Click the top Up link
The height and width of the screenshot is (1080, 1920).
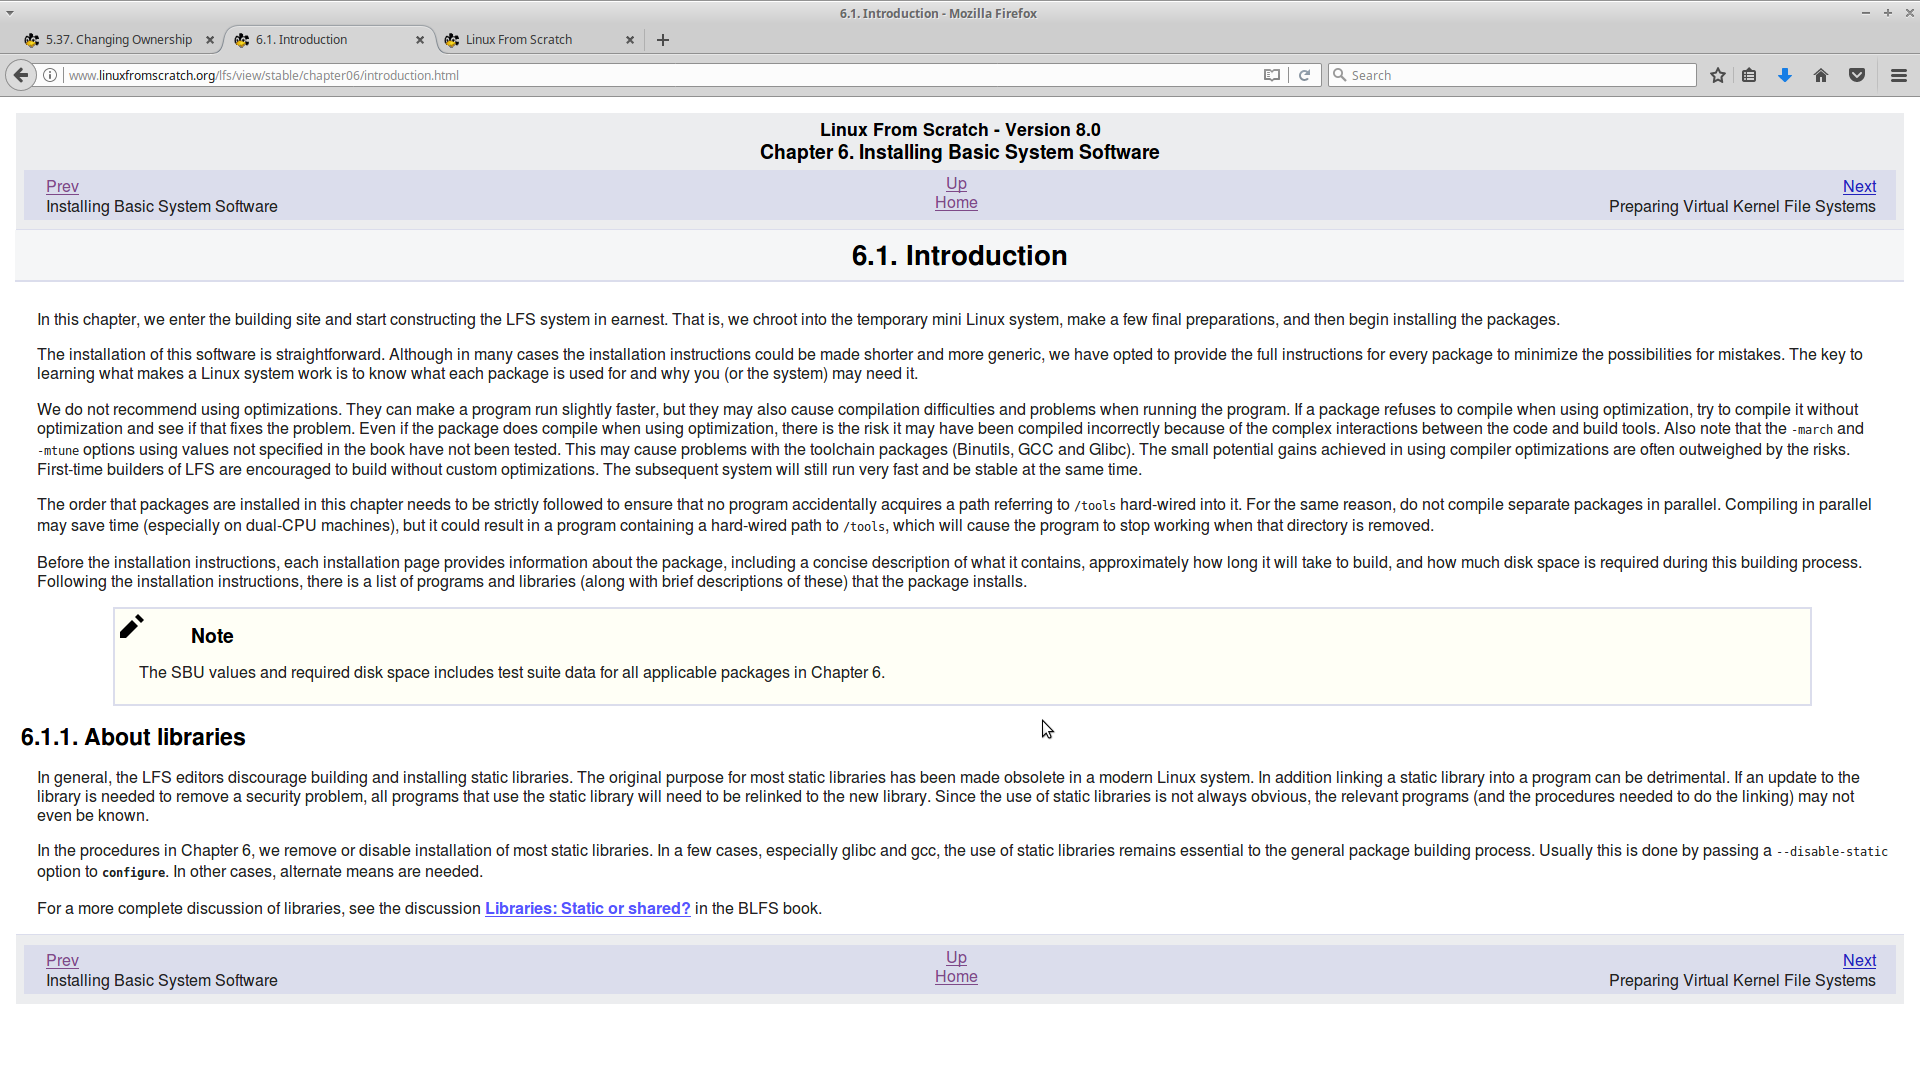coord(956,183)
